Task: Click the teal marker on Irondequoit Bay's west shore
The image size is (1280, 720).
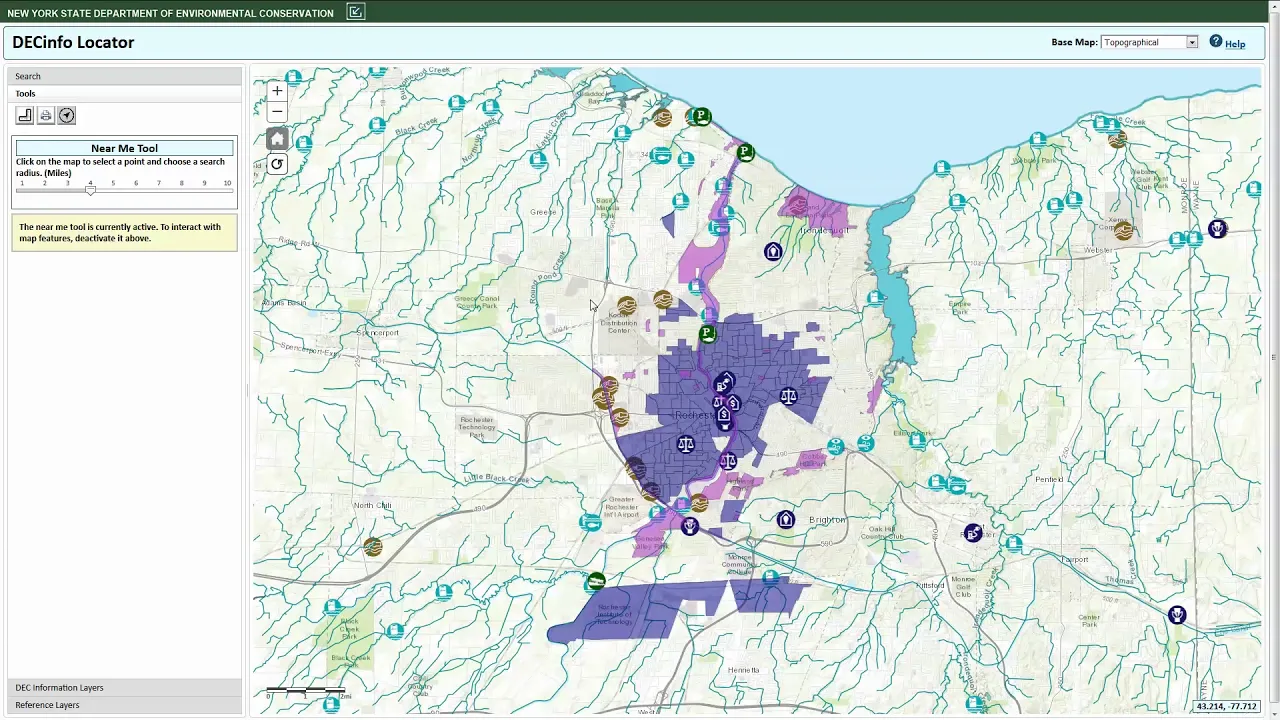Action: (875, 298)
